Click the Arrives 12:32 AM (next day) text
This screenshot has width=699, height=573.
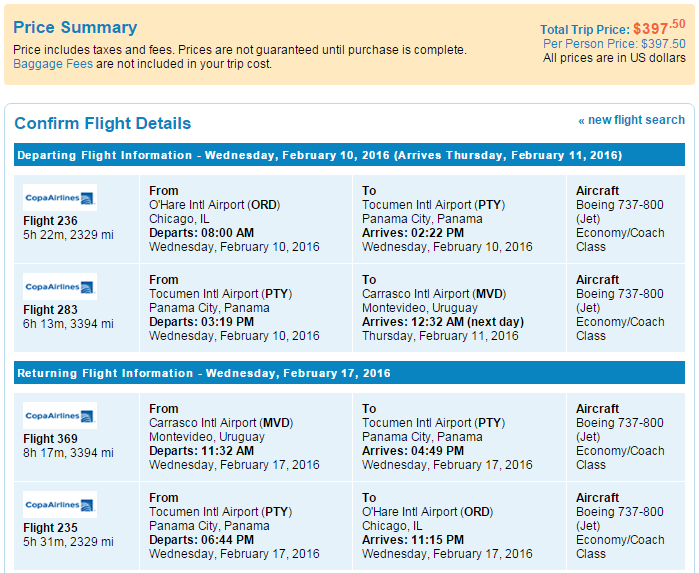tap(443, 322)
